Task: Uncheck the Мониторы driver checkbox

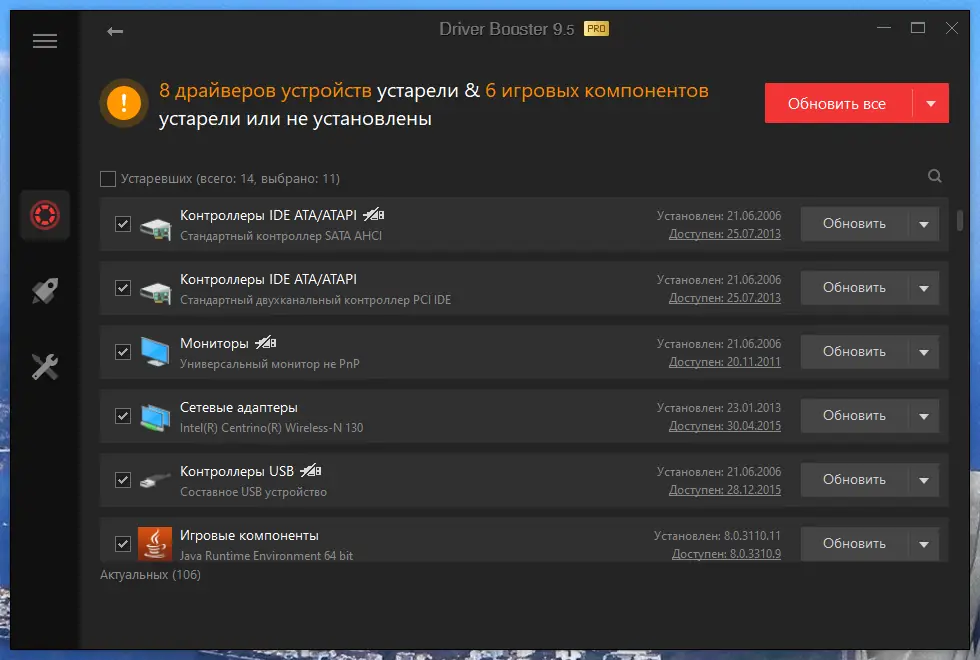Action: click(x=123, y=352)
